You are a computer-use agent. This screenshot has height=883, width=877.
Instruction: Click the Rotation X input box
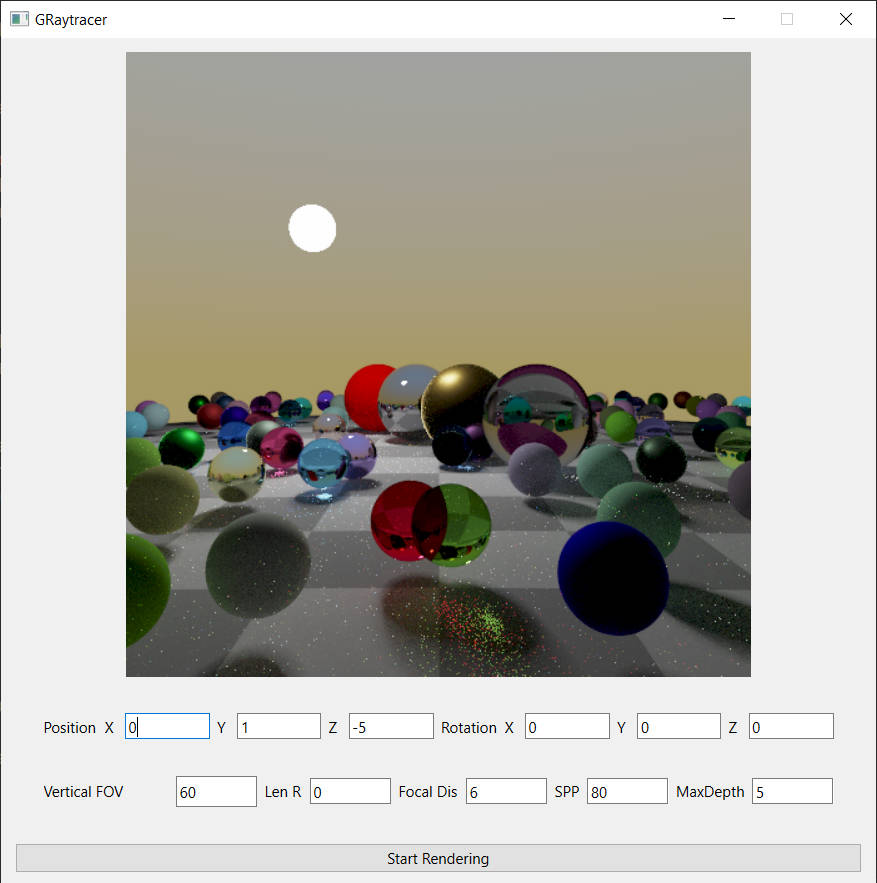(566, 727)
